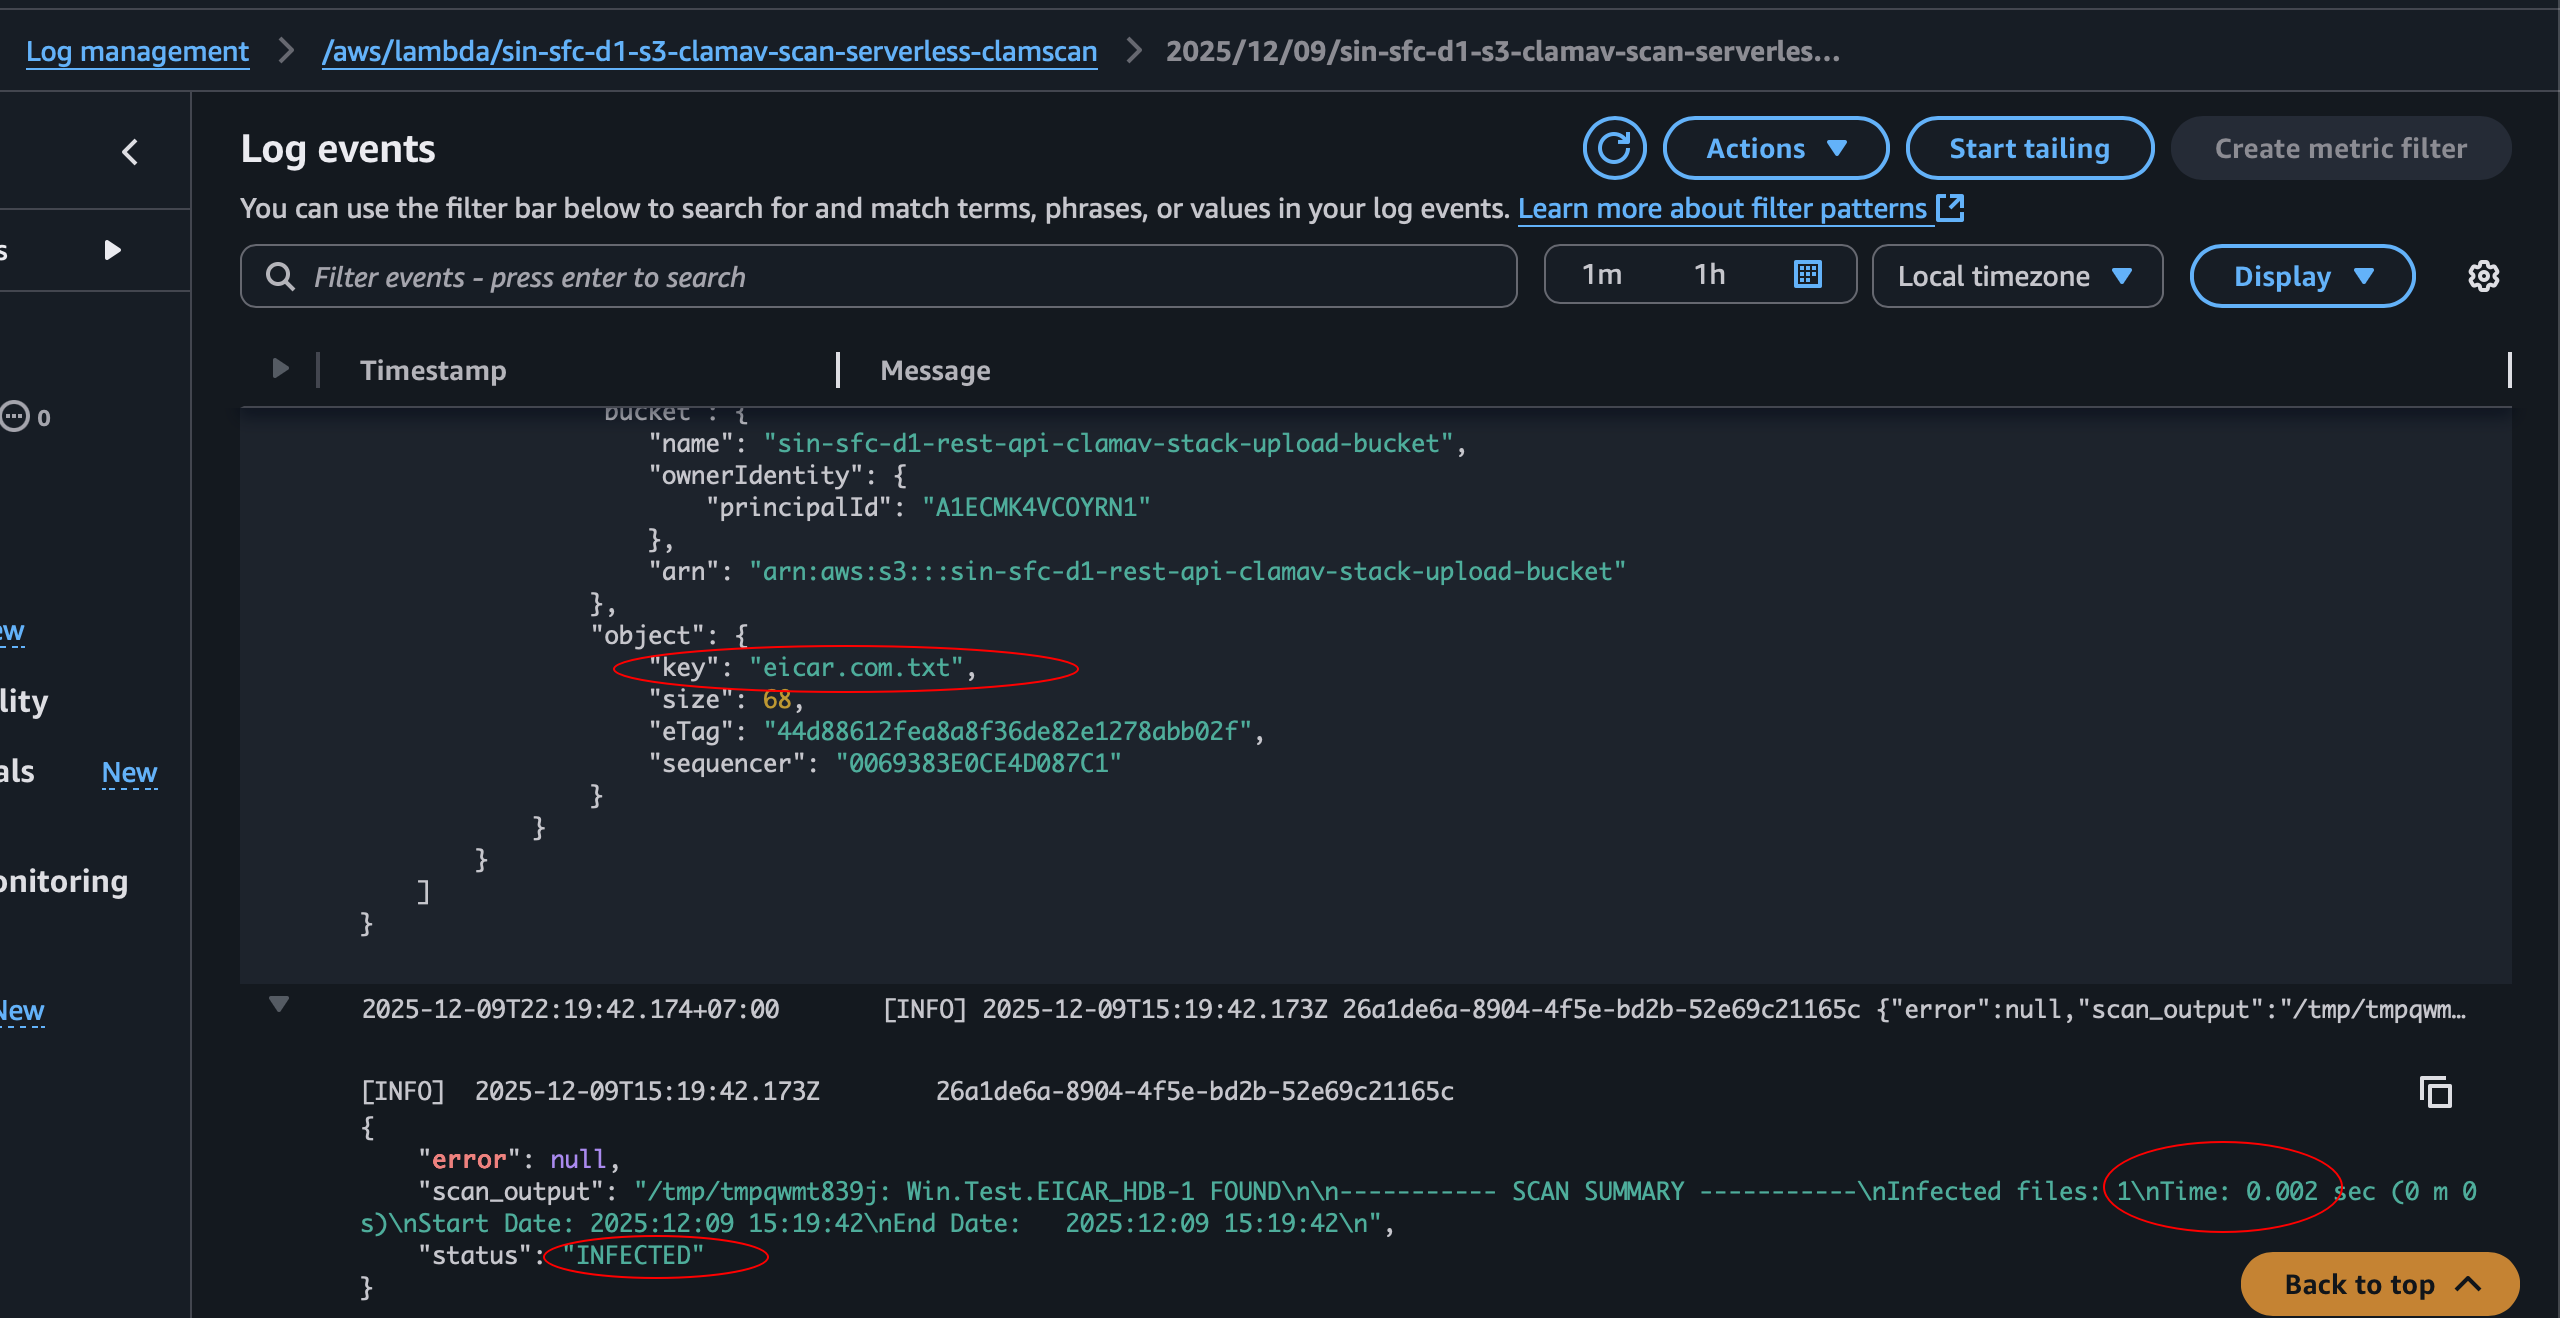Click the "INFECTED" status value

pos(633,1255)
